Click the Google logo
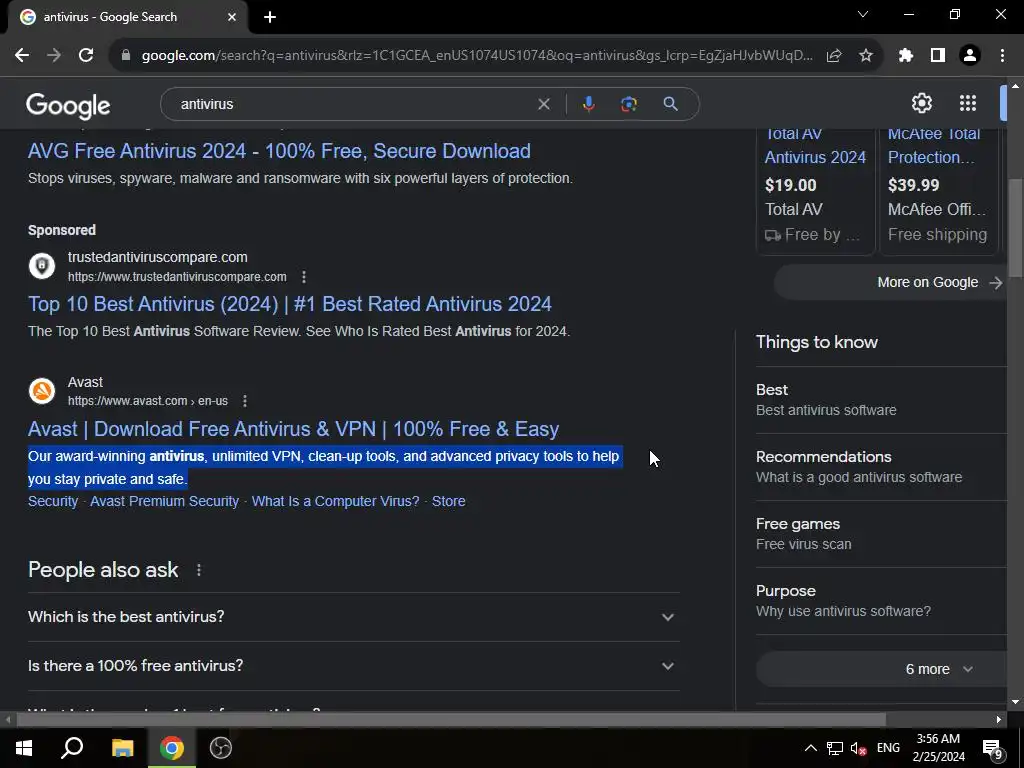 click(x=68, y=105)
